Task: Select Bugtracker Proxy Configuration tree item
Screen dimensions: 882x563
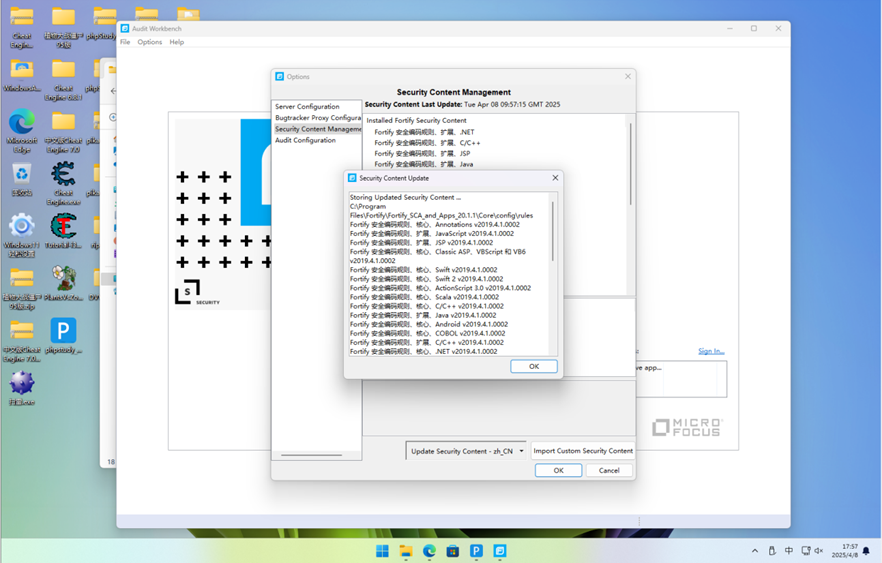Action: coord(318,118)
